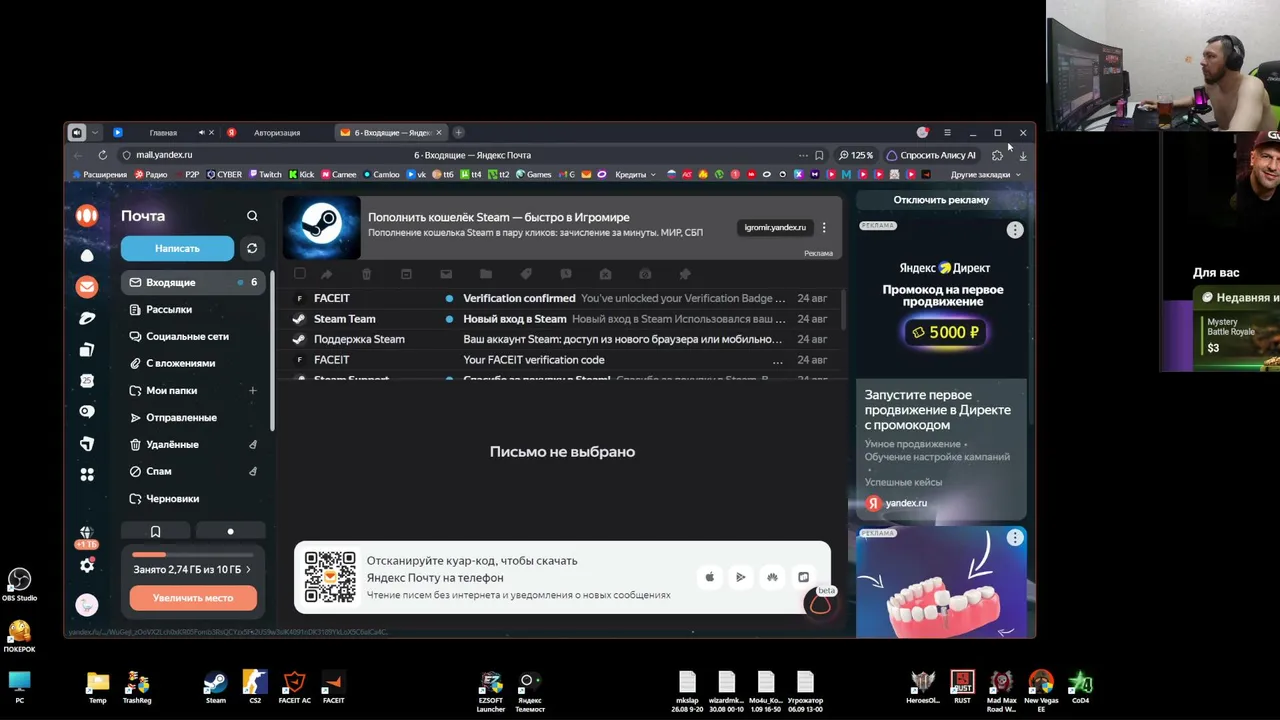Open Steam ad options menu dots
1280x720 pixels.
click(824, 228)
